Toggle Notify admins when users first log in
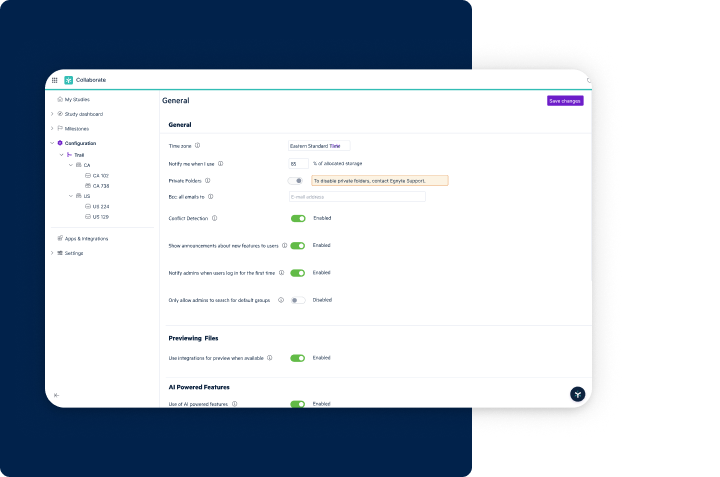The image size is (720, 477). (x=298, y=273)
